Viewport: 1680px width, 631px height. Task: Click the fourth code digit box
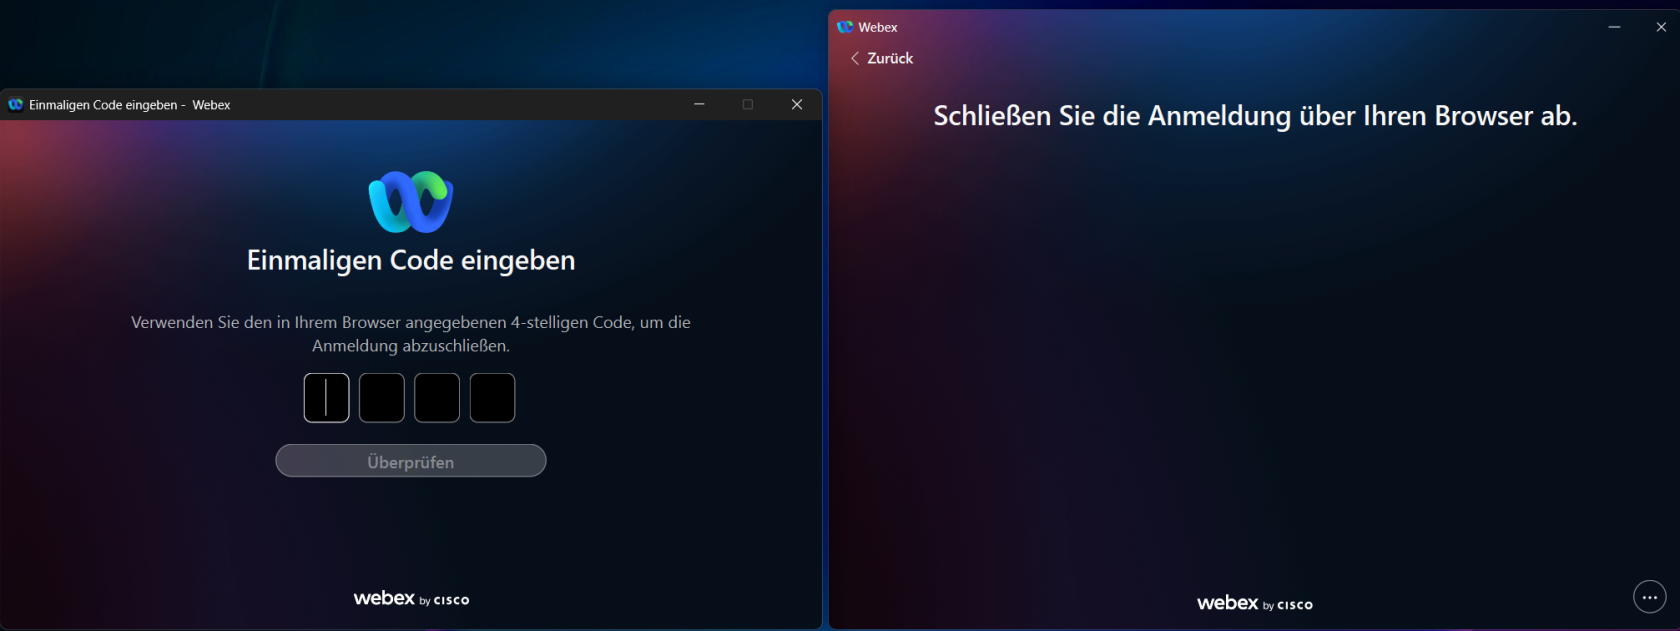(492, 398)
